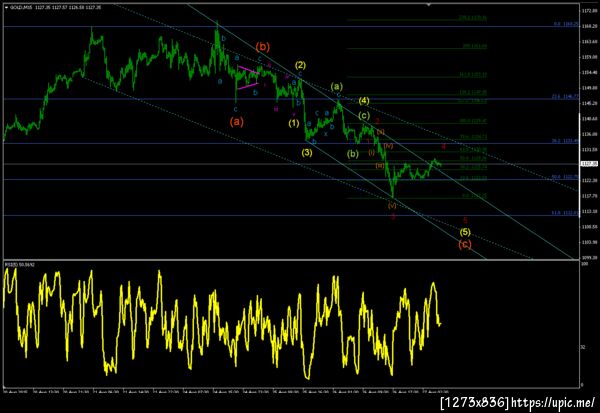
Task: Select the red 4 wave label
Action: click(443, 146)
